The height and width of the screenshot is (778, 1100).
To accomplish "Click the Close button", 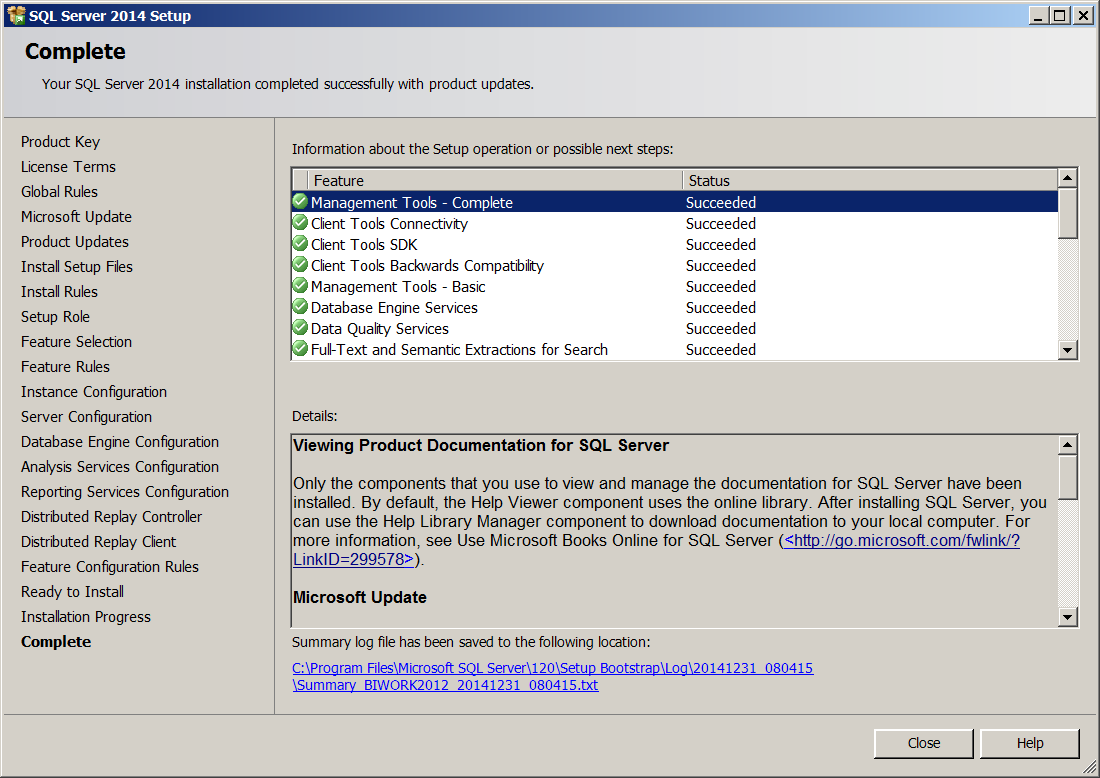I will 923,743.
